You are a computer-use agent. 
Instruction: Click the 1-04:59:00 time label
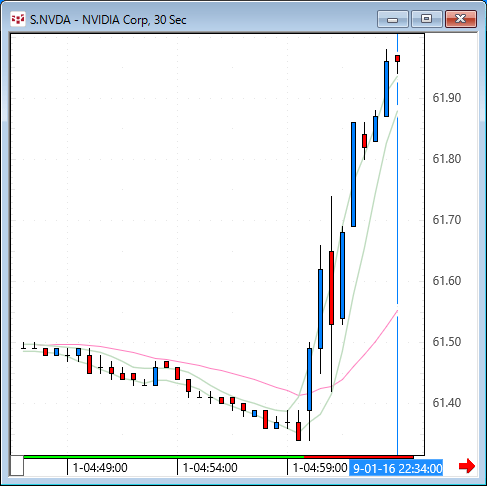(x=320, y=468)
